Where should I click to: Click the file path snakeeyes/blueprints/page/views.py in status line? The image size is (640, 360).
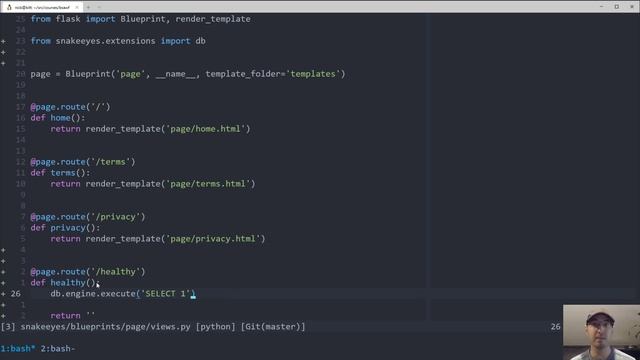tap(105, 327)
